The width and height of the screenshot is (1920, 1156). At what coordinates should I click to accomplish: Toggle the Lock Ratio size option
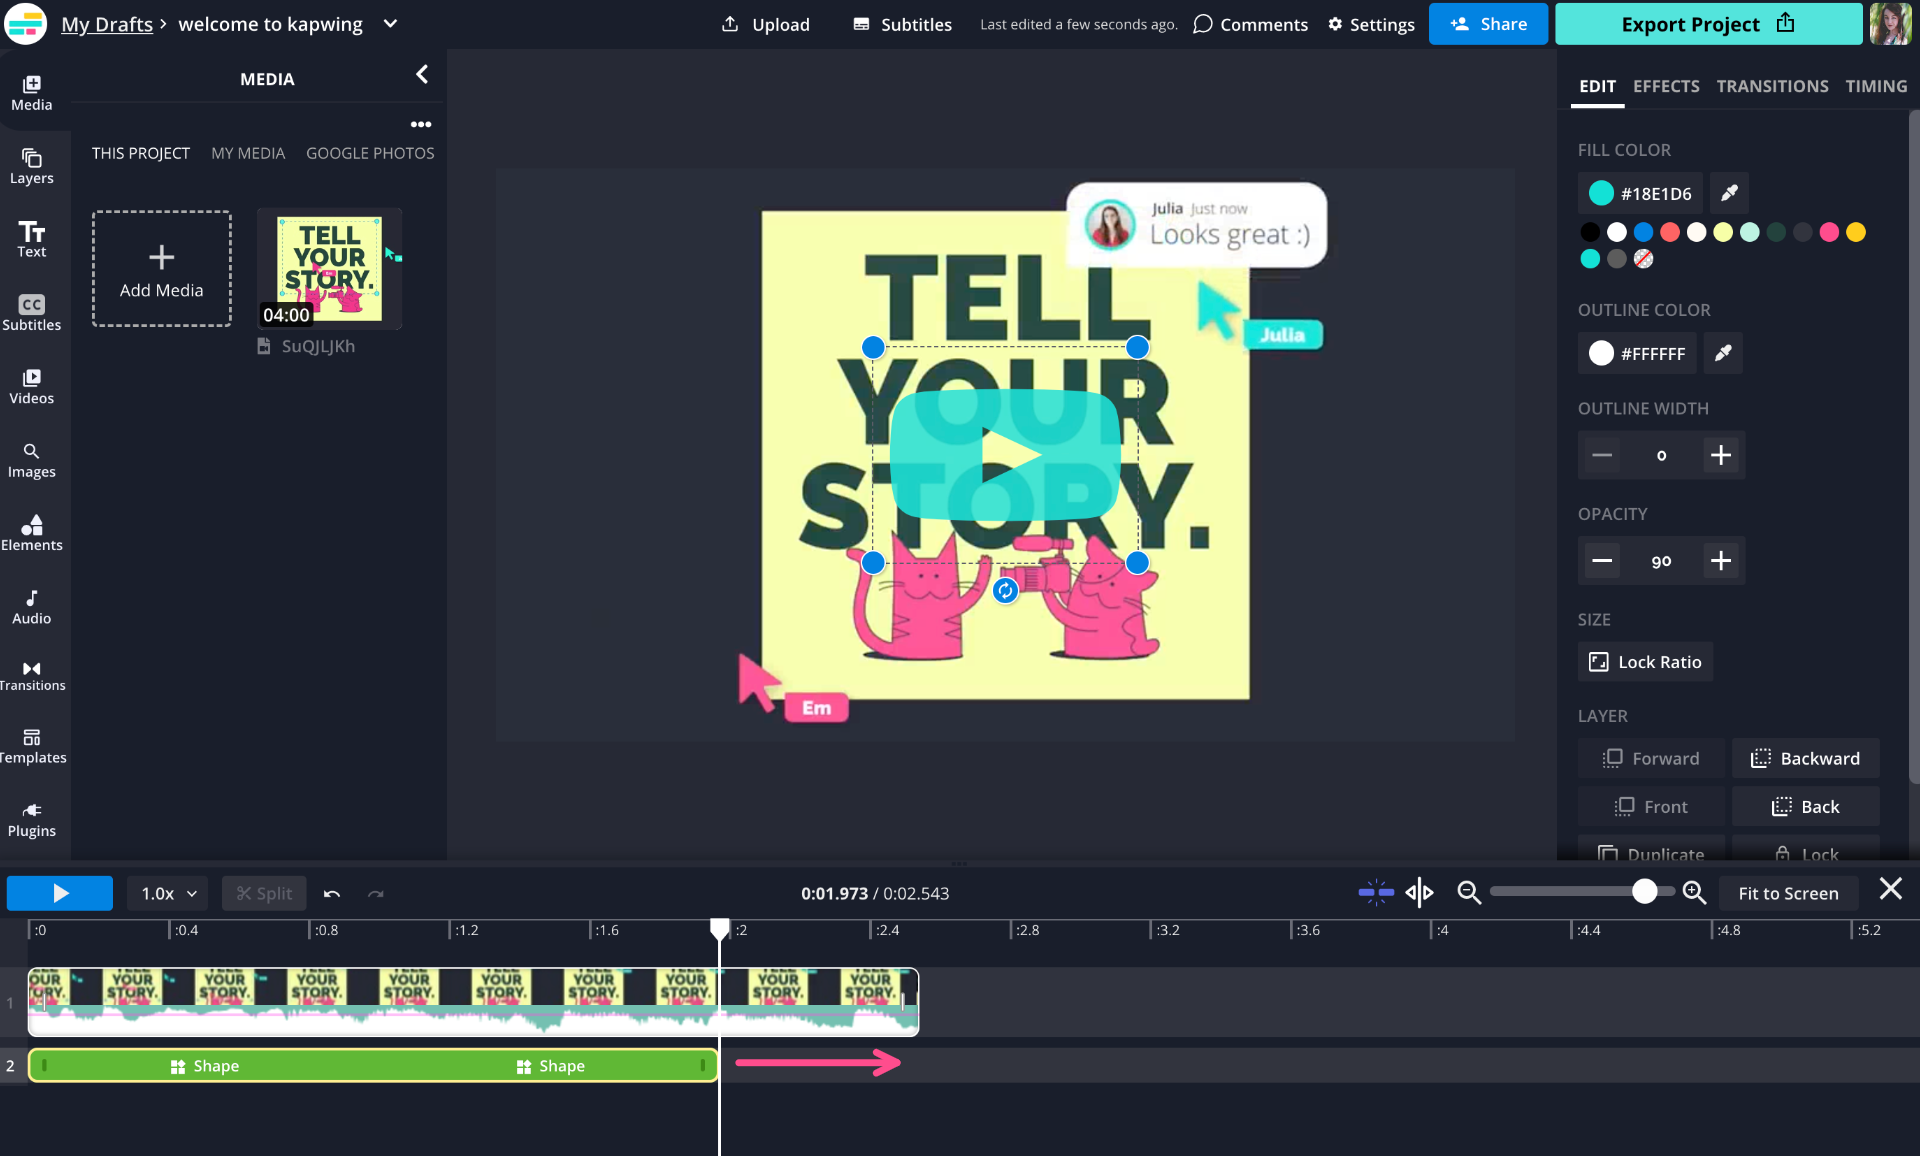pos(1645,662)
